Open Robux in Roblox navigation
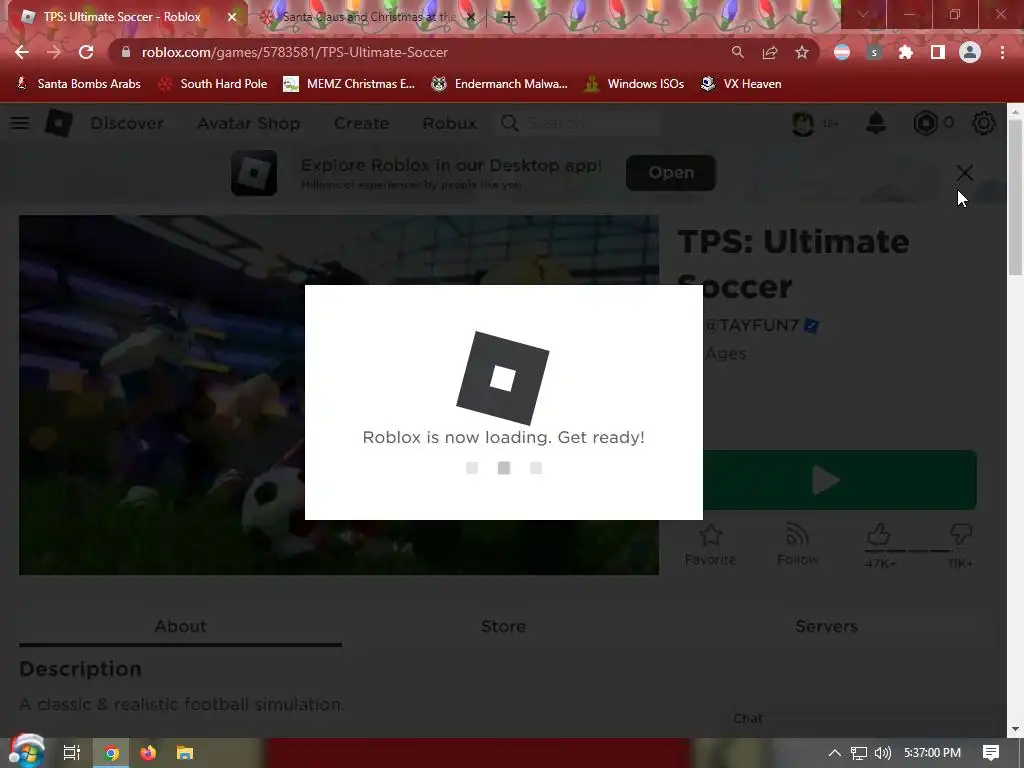 click(x=449, y=123)
